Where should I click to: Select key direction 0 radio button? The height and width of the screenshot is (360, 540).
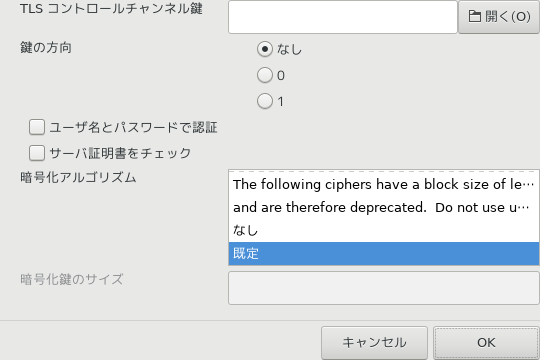click(264, 75)
